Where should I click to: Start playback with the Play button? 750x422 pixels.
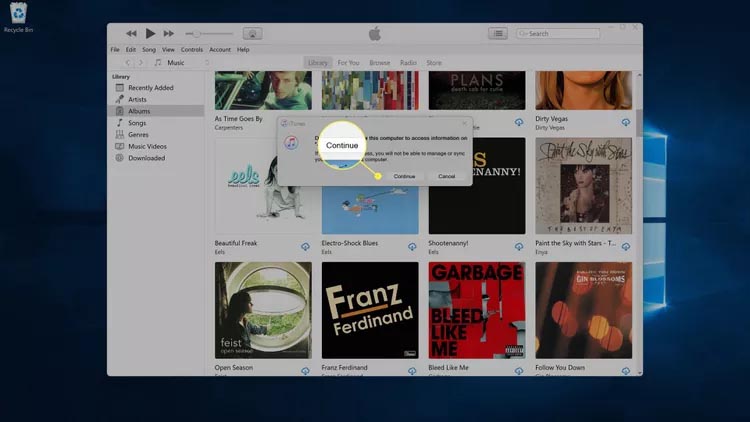point(150,33)
